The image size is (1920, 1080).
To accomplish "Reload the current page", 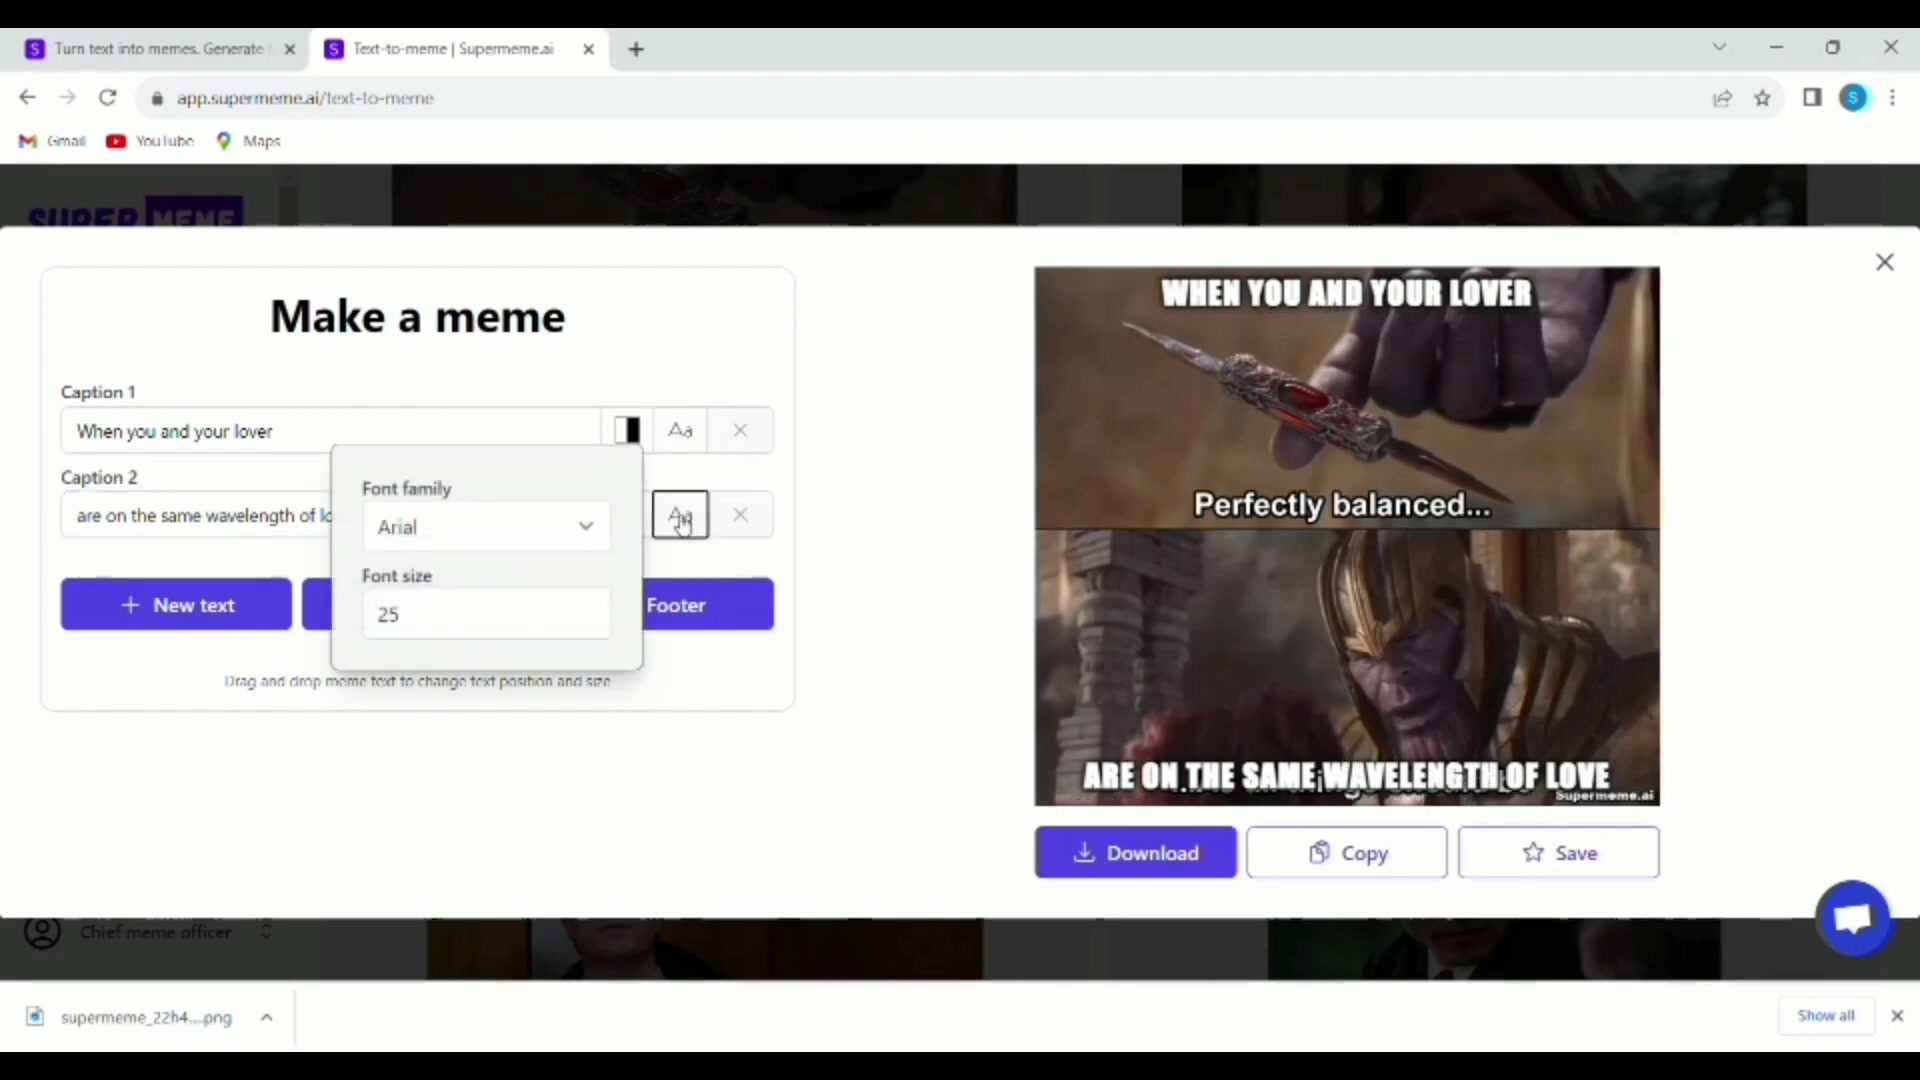I will coord(108,97).
